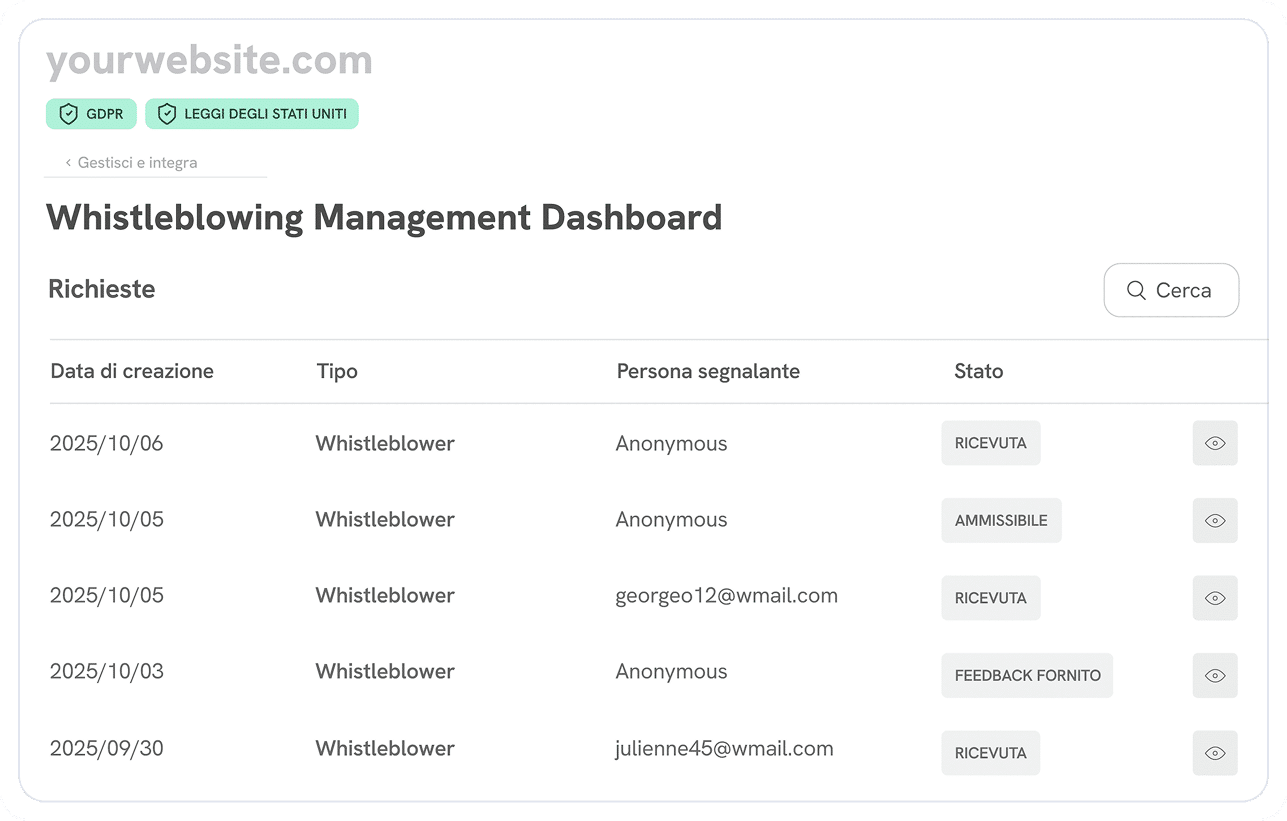Click the AMMISSIBILE status tag
The image size is (1287, 821).
(1001, 520)
